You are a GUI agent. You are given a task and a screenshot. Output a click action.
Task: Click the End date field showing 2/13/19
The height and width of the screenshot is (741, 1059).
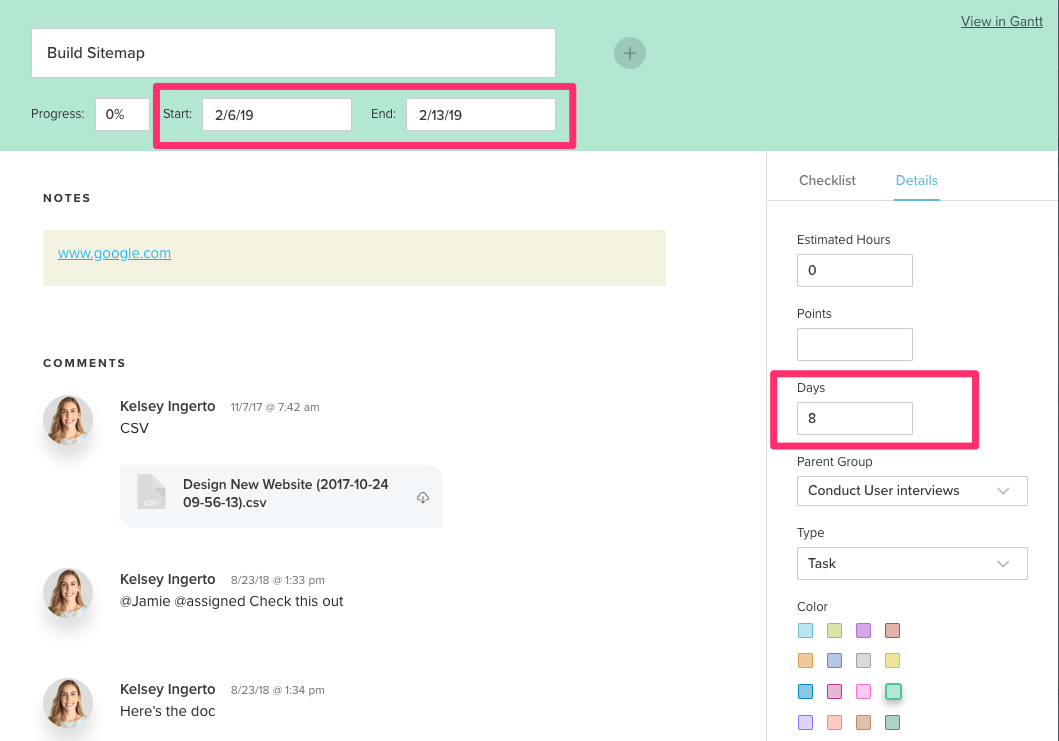(x=481, y=114)
